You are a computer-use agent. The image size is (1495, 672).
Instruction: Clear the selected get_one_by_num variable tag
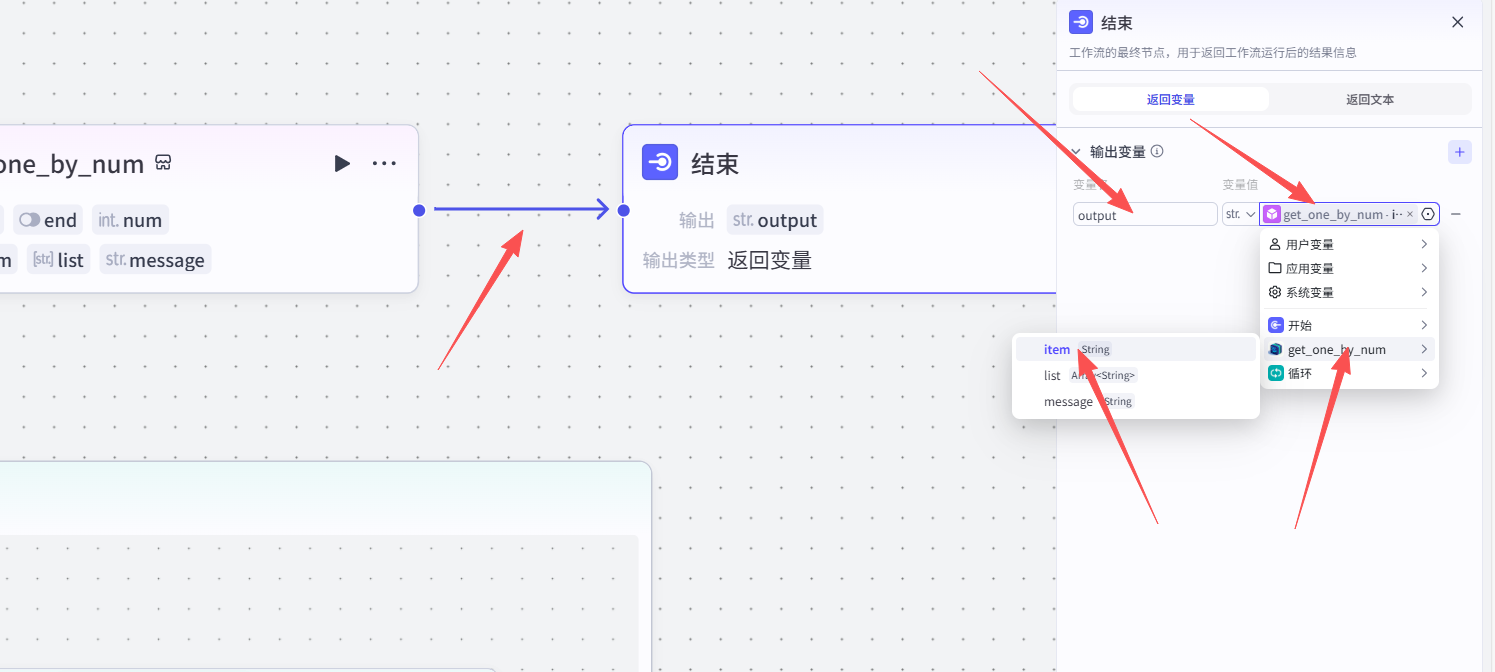[x=1410, y=214]
